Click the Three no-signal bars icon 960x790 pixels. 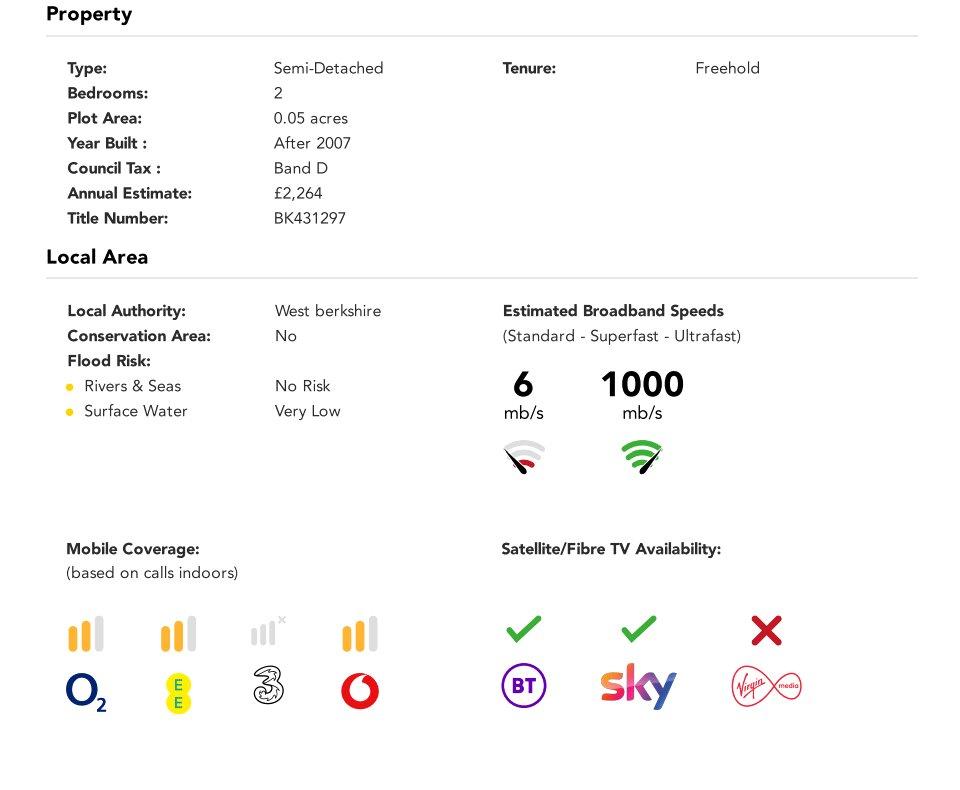[268, 631]
